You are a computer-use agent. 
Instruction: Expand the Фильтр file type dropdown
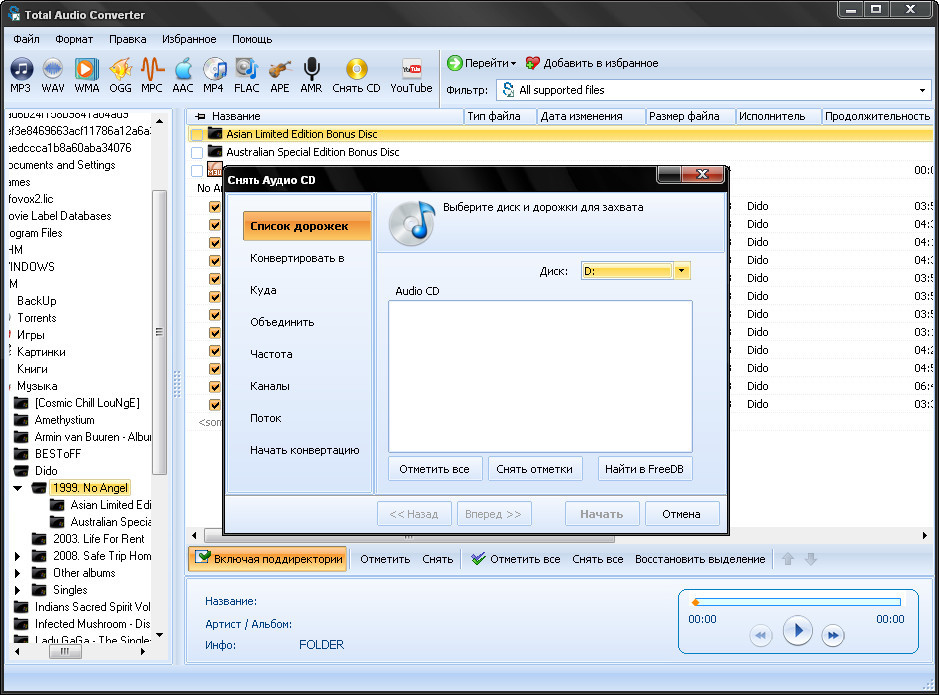click(x=922, y=90)
